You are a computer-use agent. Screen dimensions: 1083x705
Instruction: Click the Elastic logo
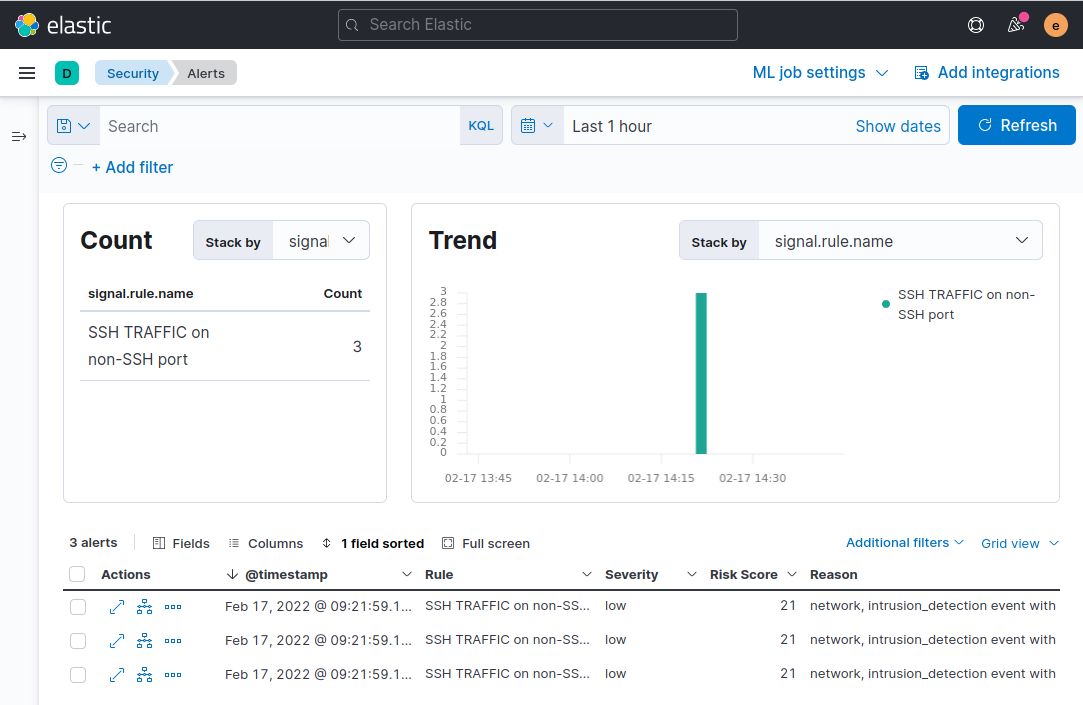(63, 25)
